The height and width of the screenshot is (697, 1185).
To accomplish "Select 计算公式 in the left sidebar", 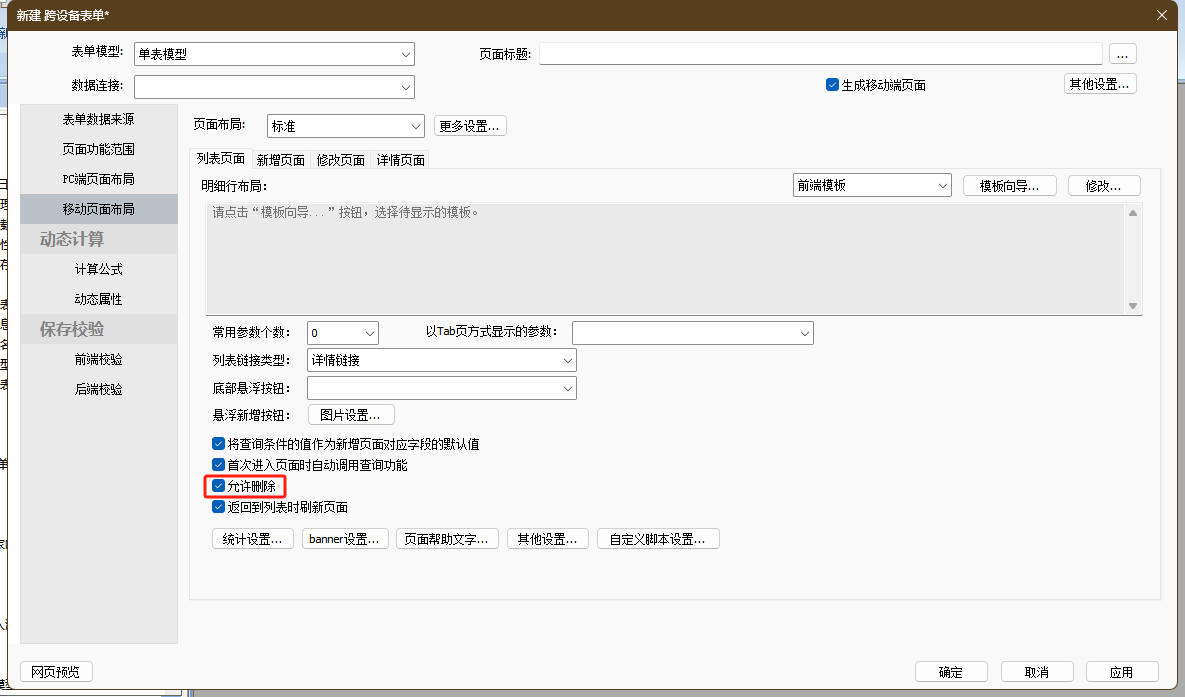I will [98, 269].
